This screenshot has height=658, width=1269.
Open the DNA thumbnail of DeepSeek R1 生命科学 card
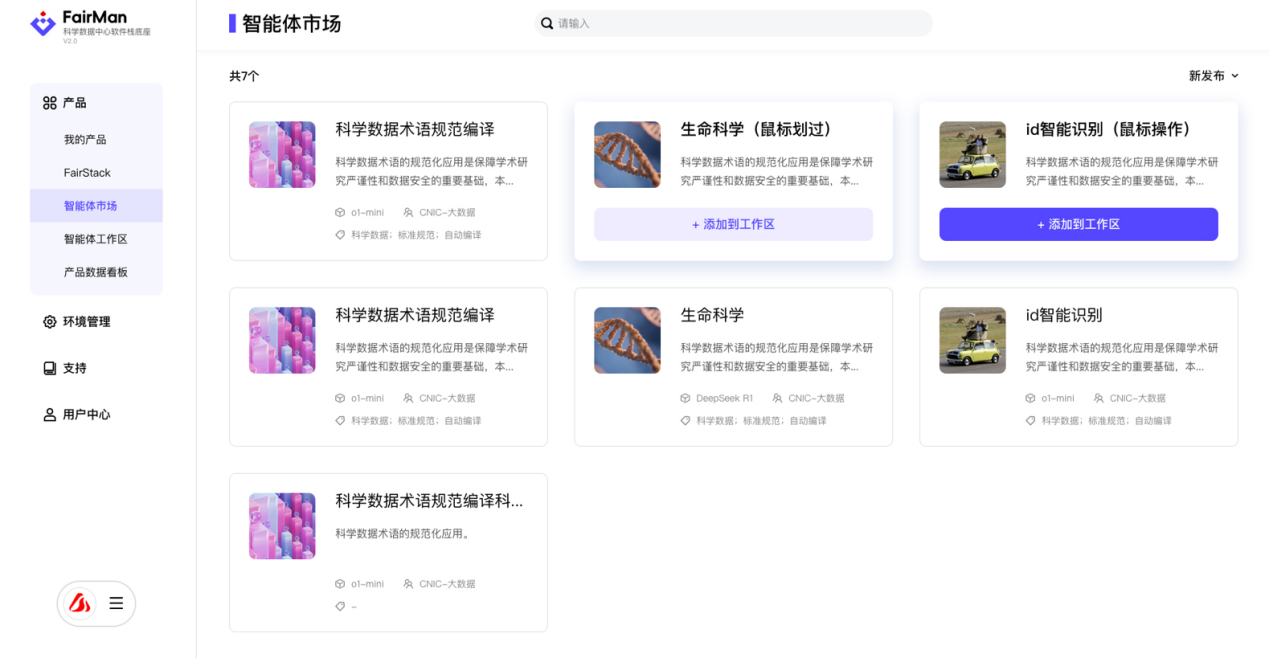(627, 340)
